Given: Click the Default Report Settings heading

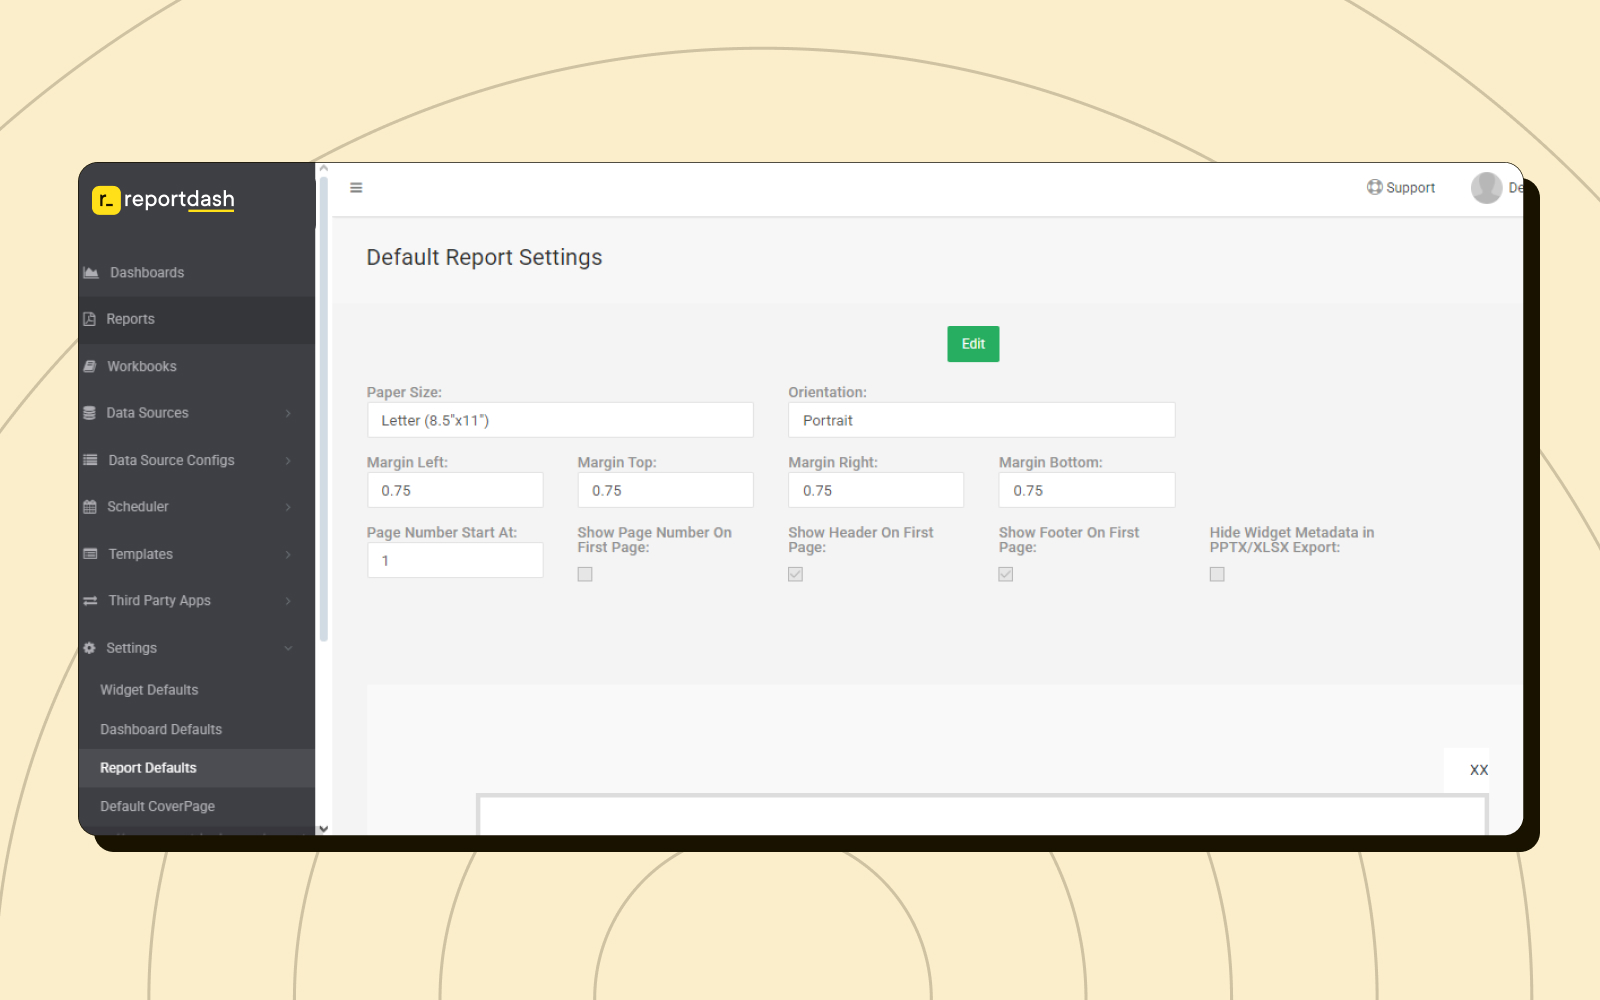Looking at the screenshot, I should point(484,257).
